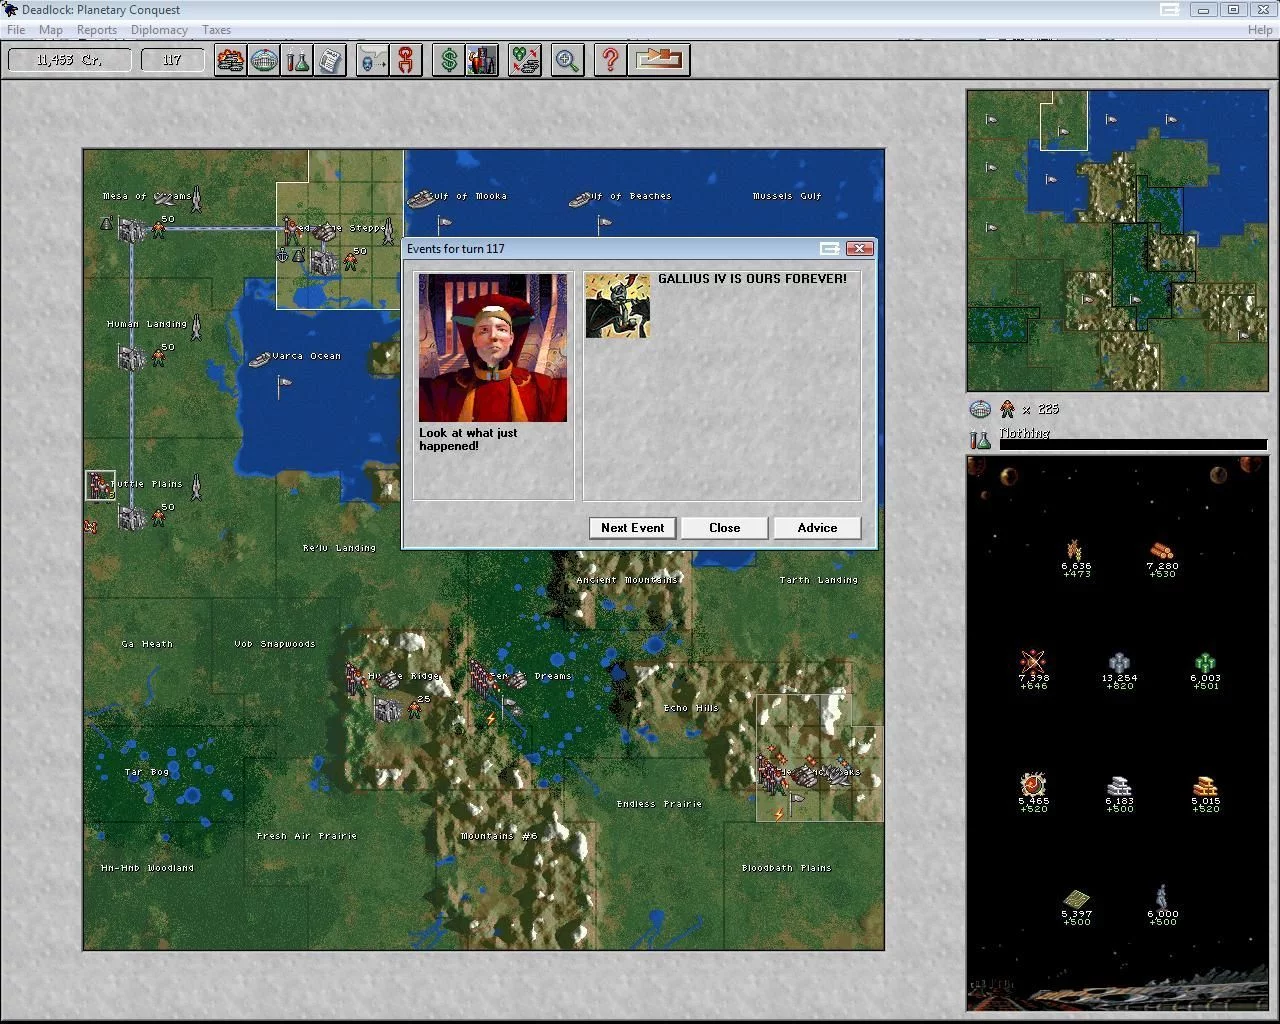Open the Taxes menu
This screenshot has height=1024, width=1280.
(x=216, y=30)
